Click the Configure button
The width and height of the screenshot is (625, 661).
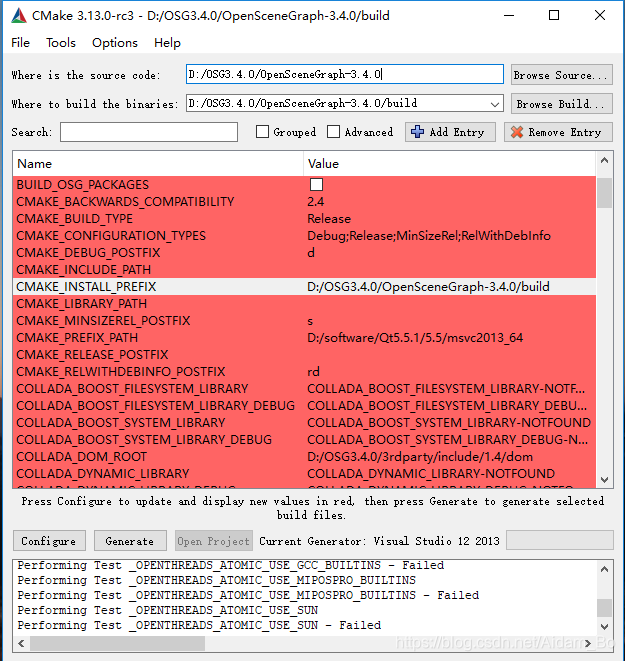click(49, 541)
